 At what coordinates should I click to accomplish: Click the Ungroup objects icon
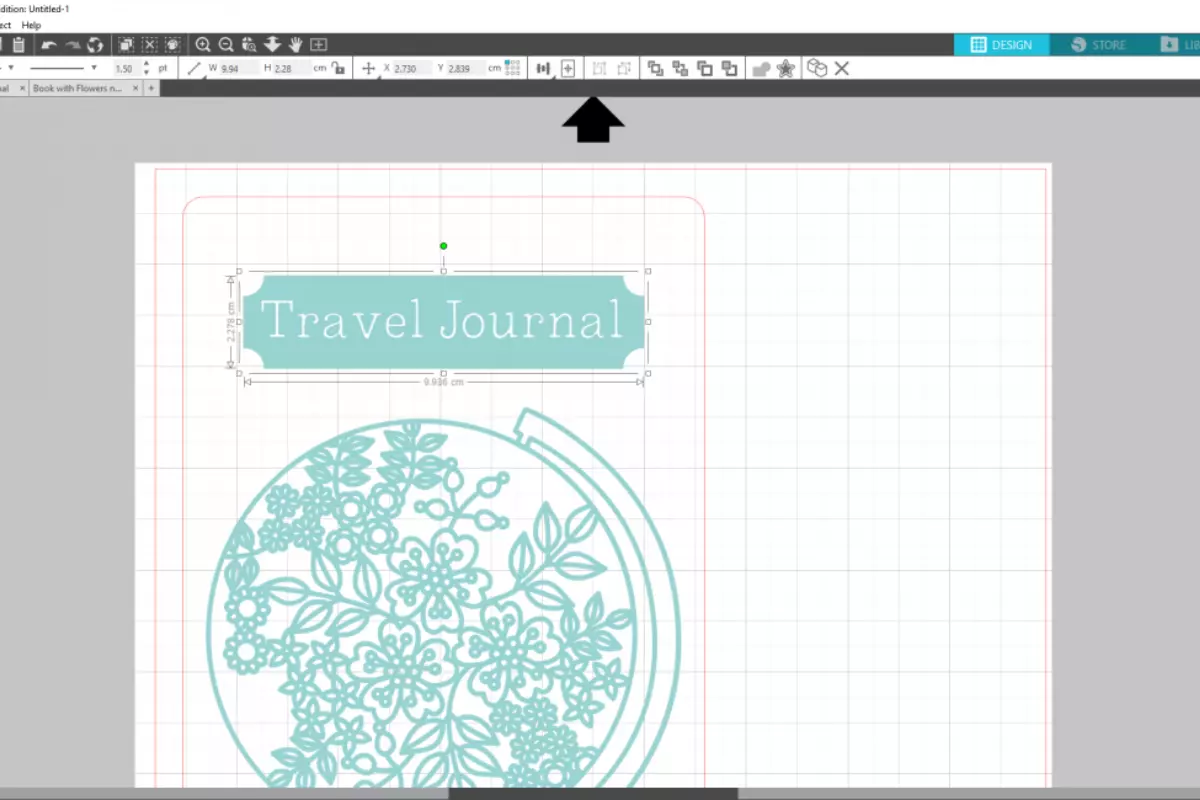[624, 68]
